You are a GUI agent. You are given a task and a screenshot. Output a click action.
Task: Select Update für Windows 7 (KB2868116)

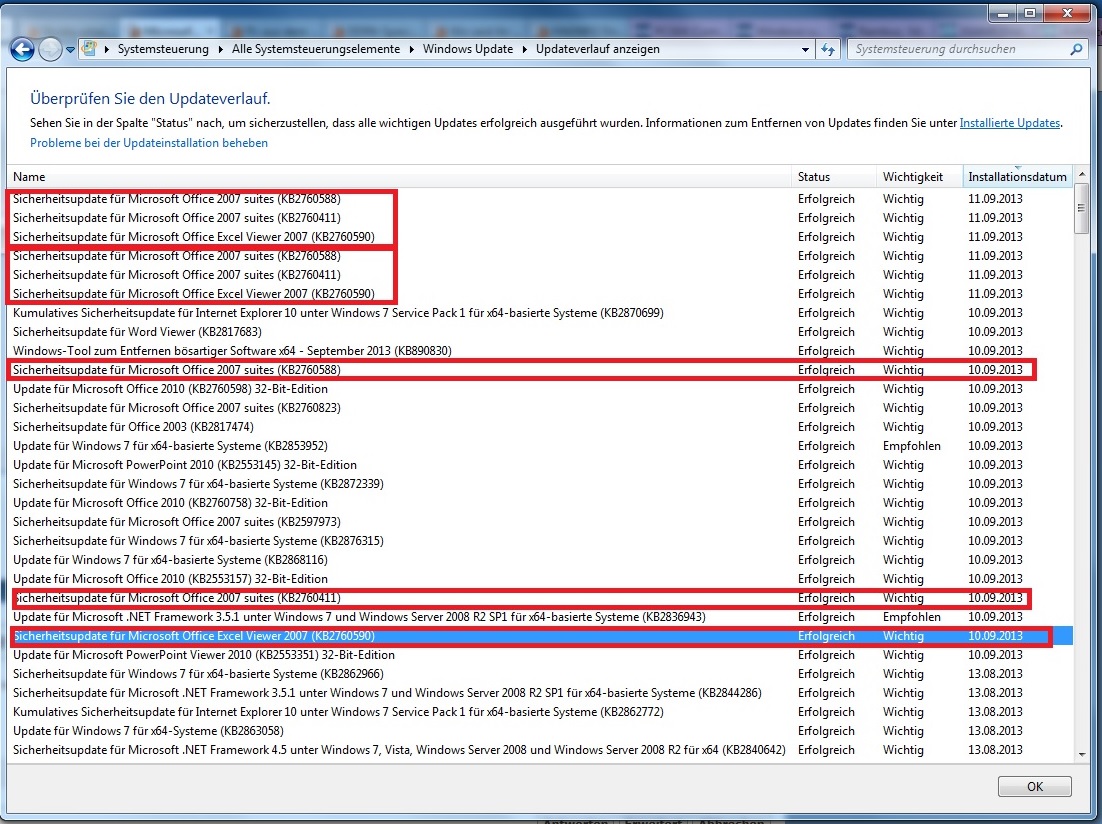540,560
